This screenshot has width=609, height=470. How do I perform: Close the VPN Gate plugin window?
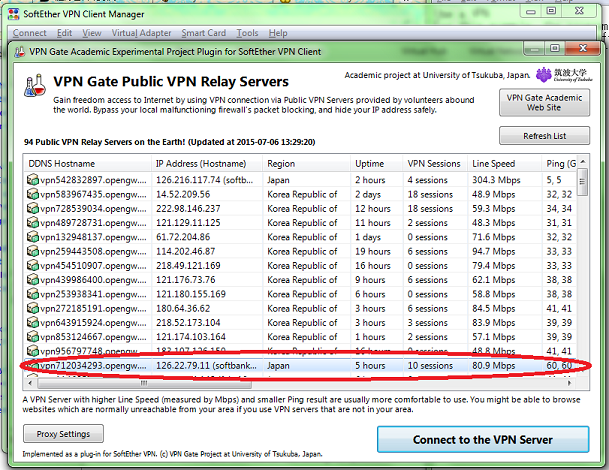583,48
